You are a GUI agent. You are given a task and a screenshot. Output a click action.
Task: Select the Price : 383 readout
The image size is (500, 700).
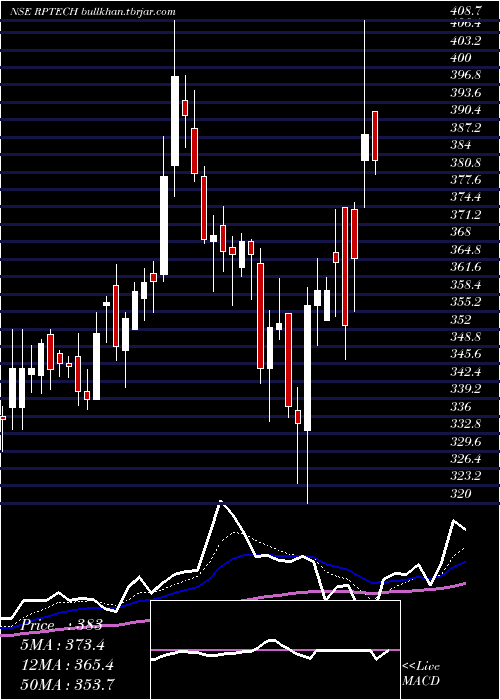click(62, 625)
